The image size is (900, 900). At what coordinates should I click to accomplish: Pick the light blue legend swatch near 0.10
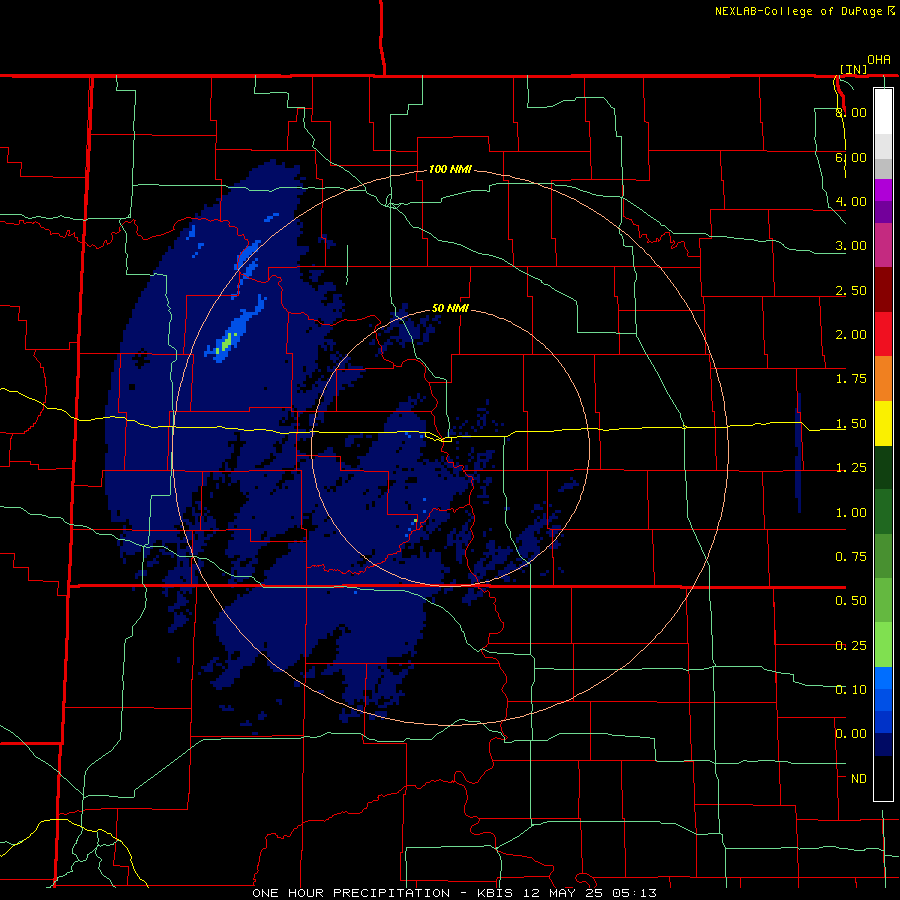click(x=883, y=678)
